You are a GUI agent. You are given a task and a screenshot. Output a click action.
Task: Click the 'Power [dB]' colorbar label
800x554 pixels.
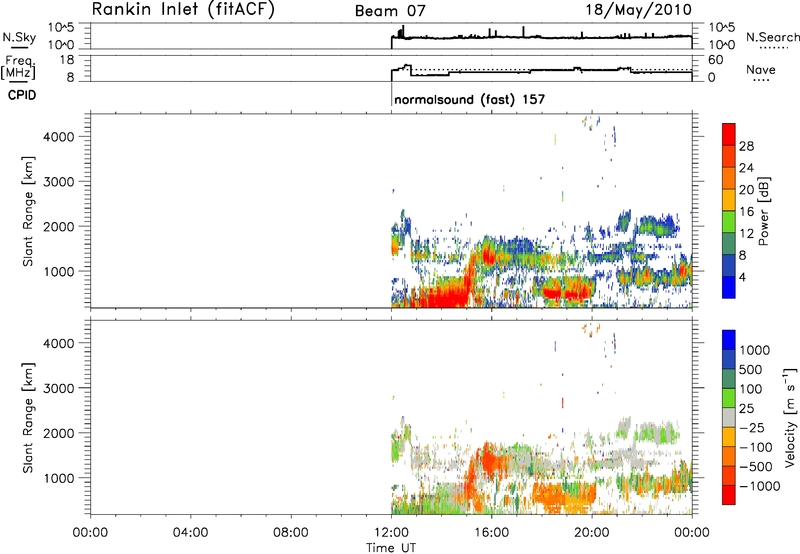(x=764, y=211)
